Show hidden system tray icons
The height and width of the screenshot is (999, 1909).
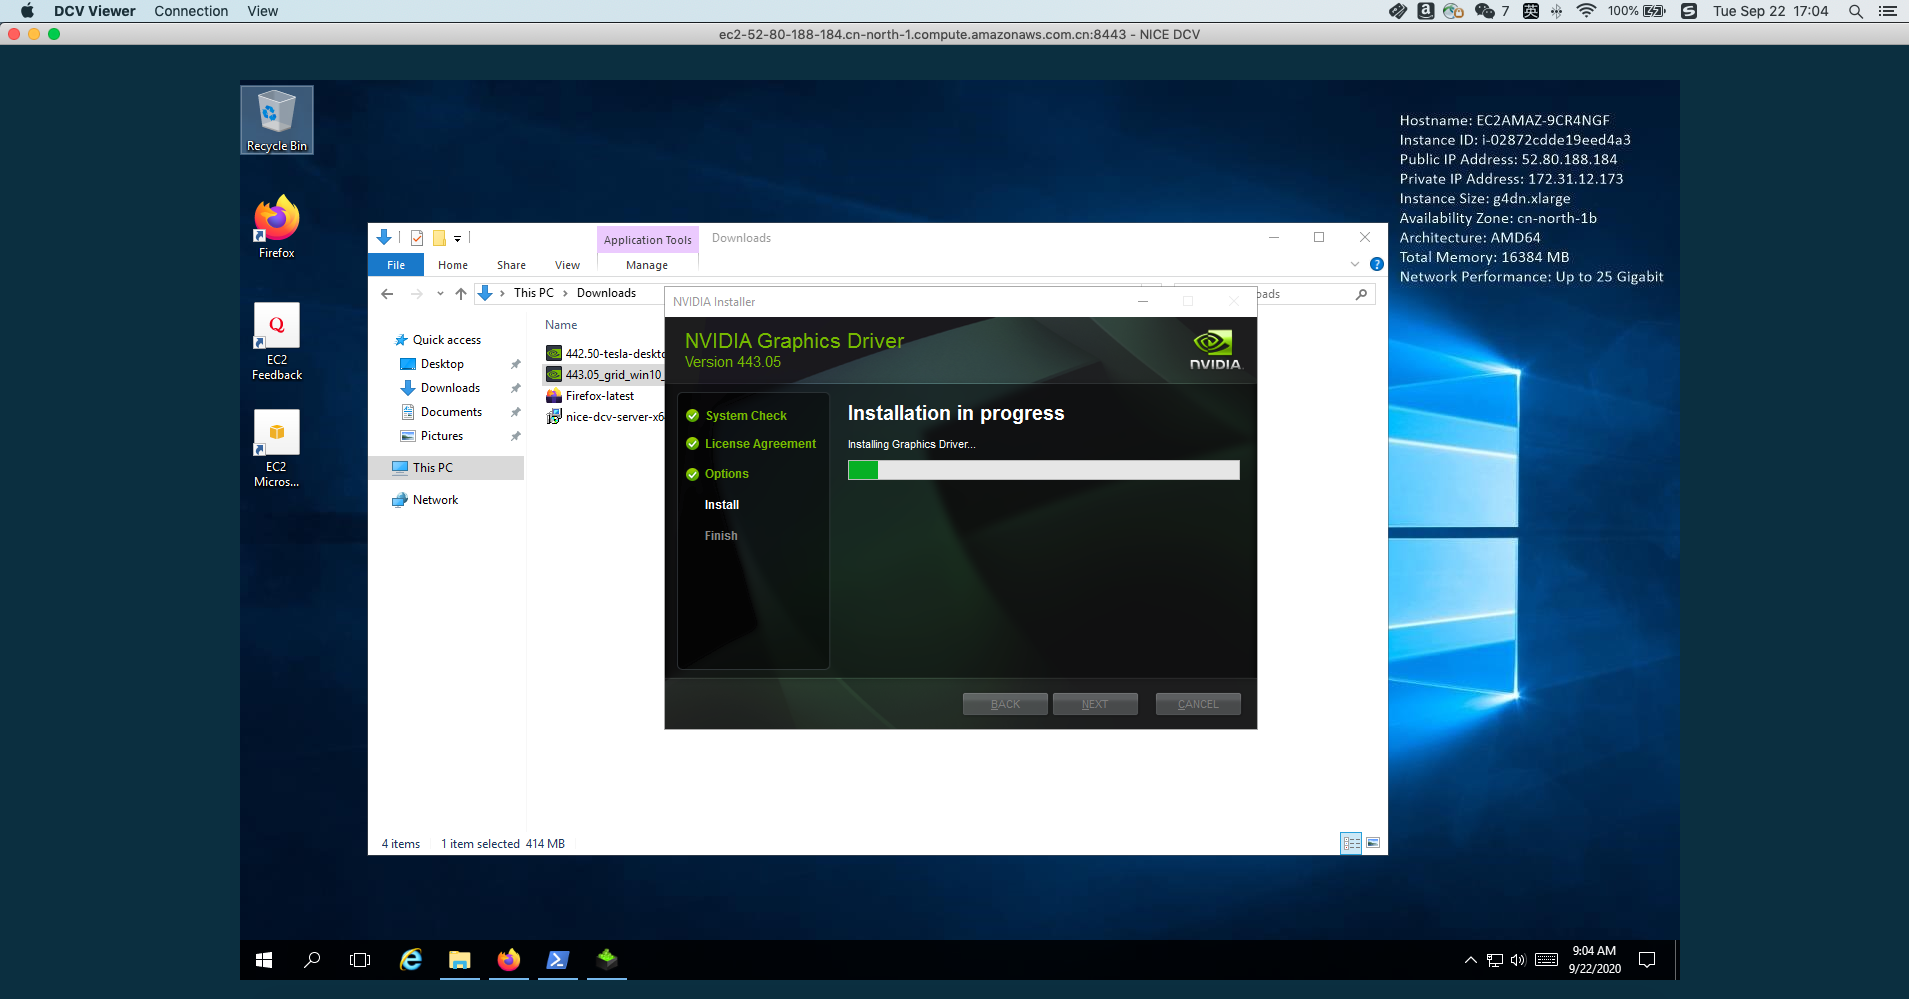tap(1471, 960)
